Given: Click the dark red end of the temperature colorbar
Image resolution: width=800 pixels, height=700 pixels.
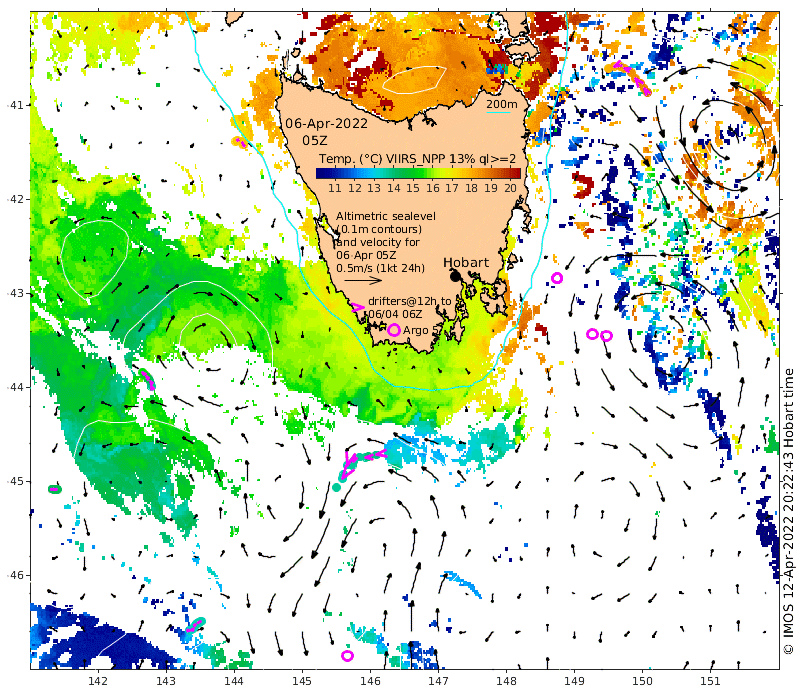Looking at the screenshot, I should 515,173.
